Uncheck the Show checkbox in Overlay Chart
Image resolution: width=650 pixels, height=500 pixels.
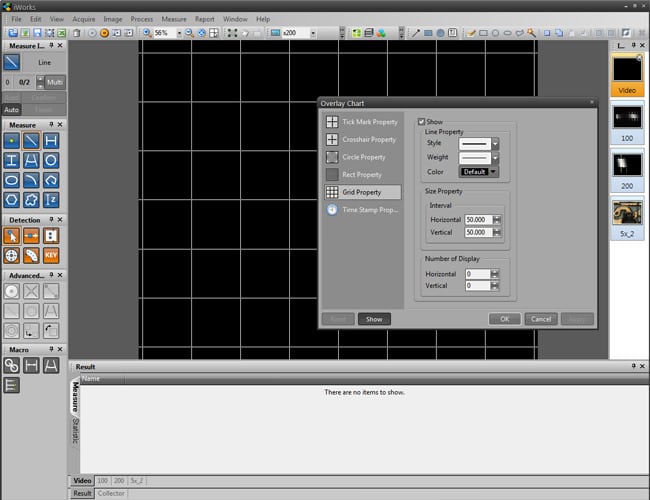(x=421, y=121)
